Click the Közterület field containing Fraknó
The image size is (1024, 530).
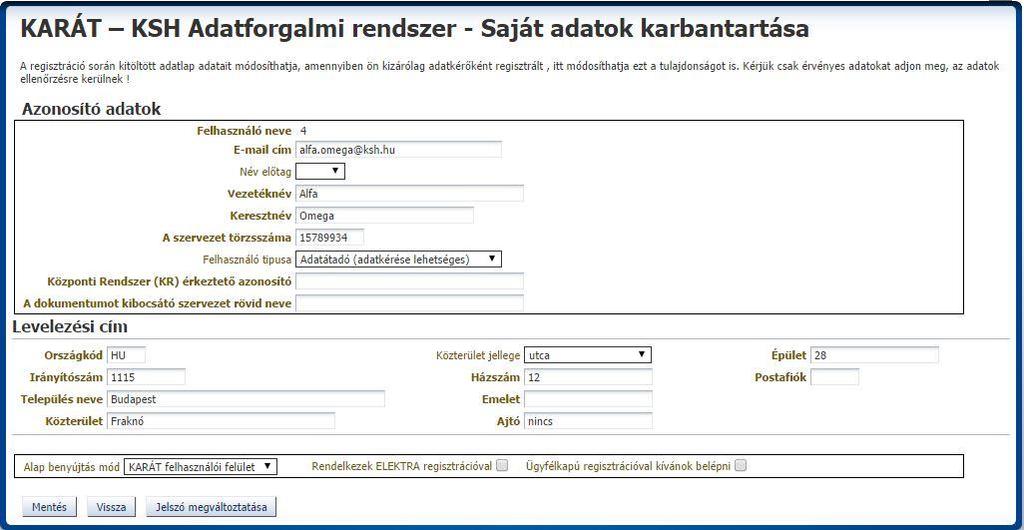click(x=220, y=421)
